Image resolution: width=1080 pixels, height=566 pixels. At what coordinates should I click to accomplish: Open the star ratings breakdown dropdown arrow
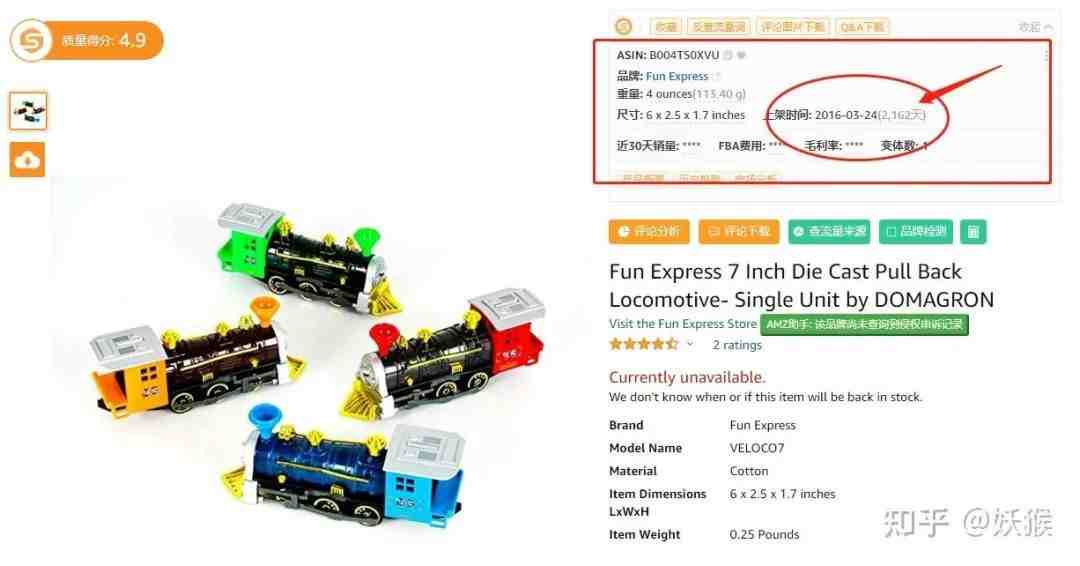(689, 344)
